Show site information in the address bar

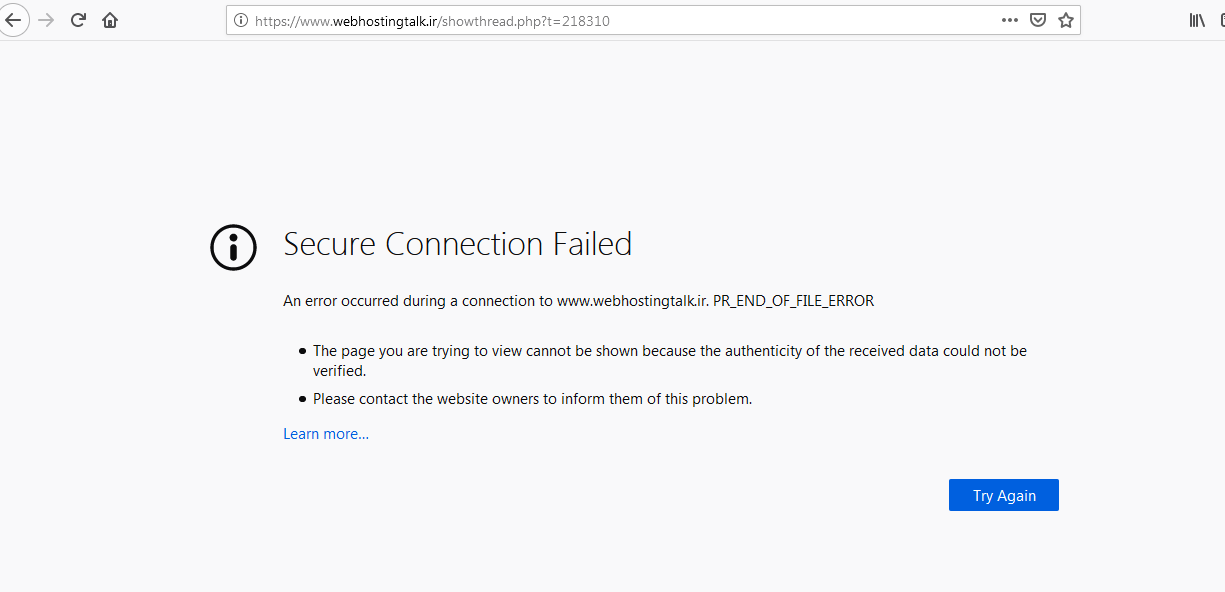[x=241, y=20]
